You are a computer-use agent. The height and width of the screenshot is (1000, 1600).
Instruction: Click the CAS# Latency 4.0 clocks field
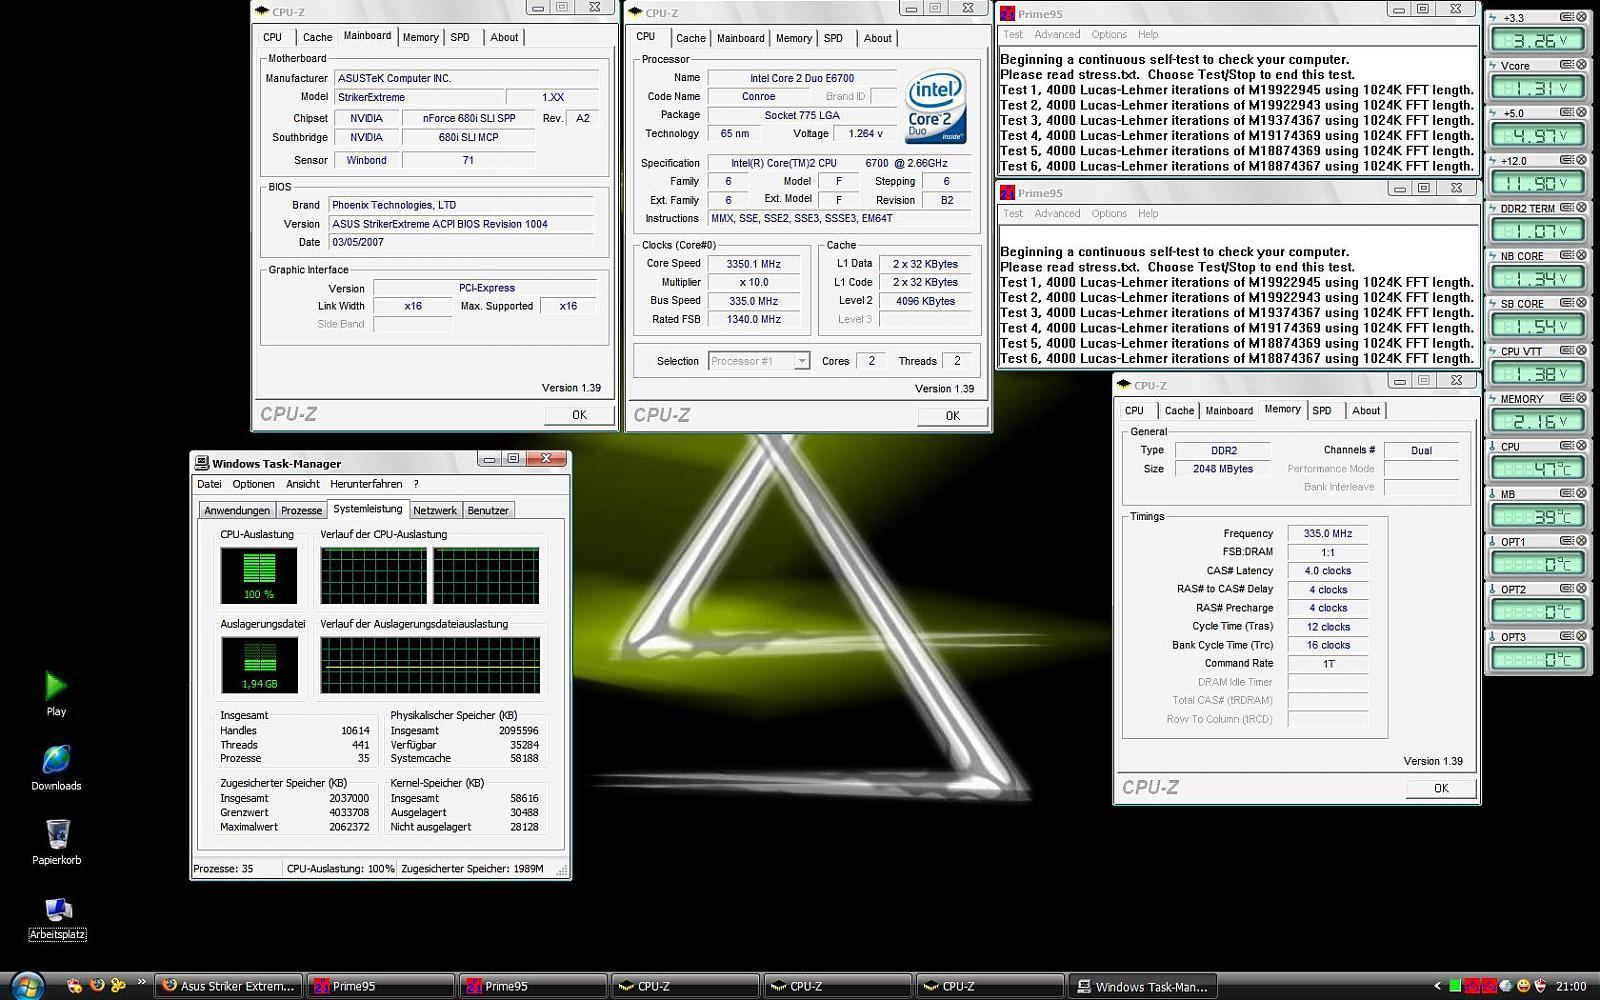click(x=1328, y=571)
